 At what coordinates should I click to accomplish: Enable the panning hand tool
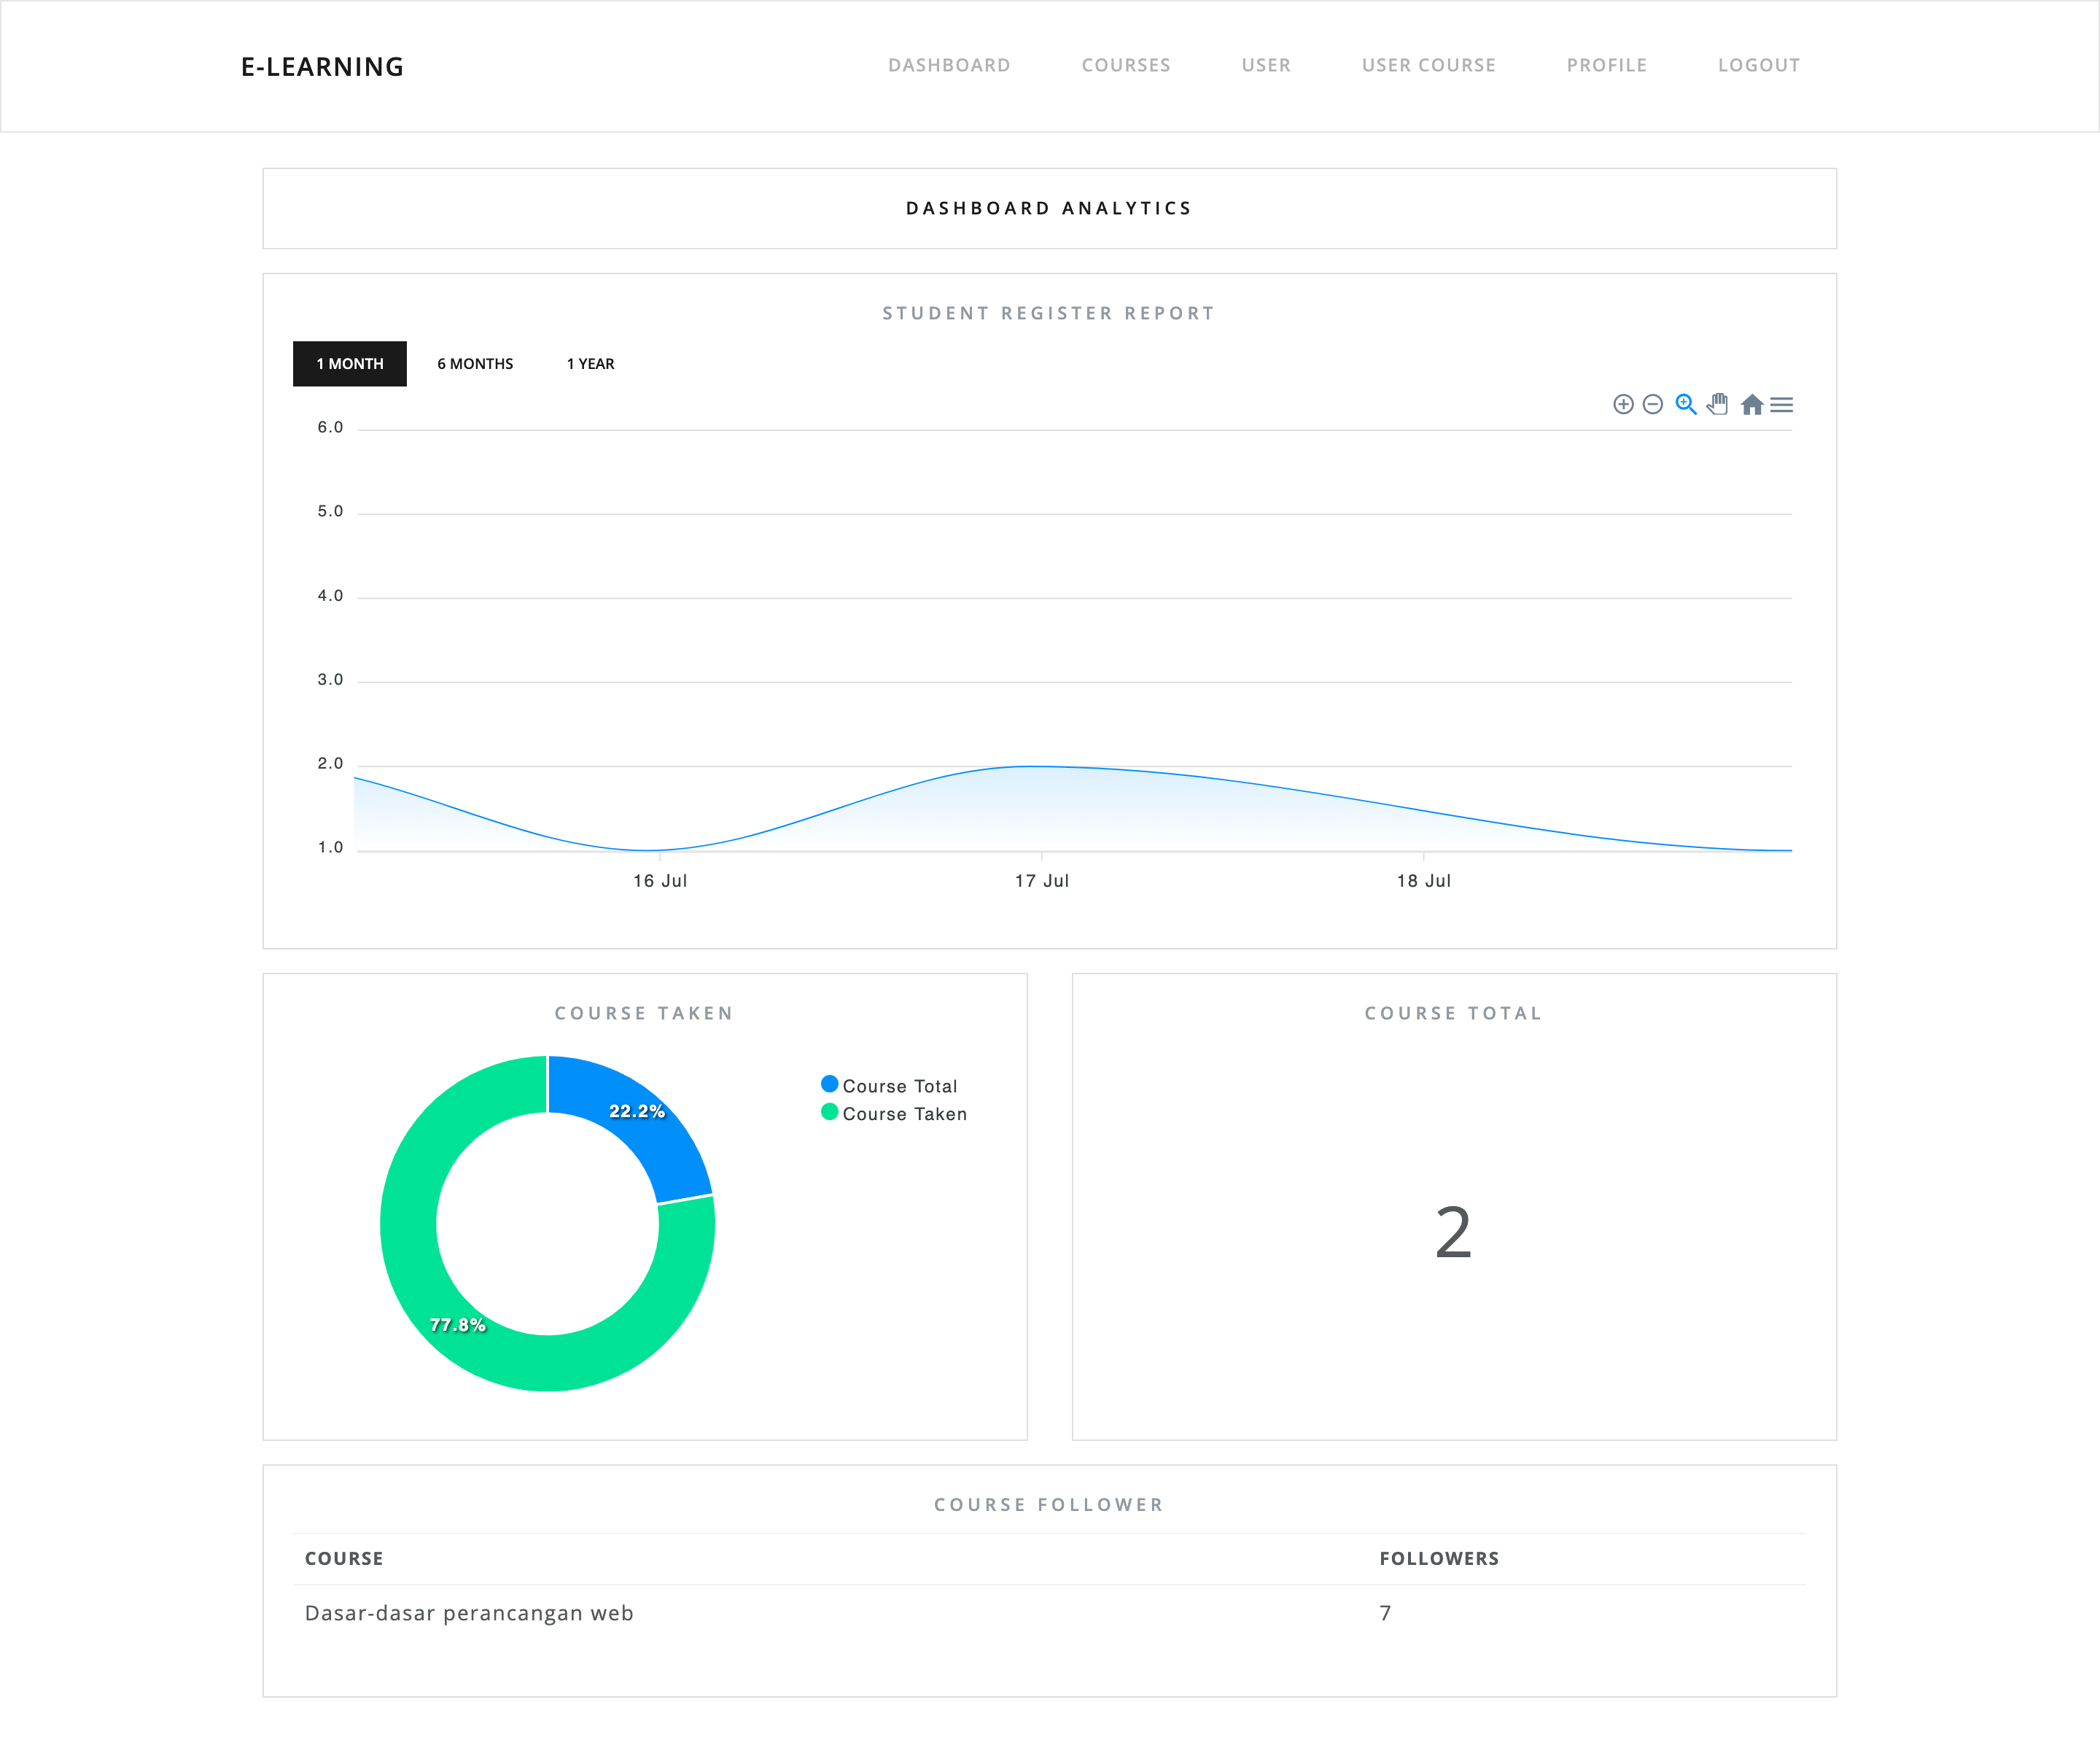click(x=1718, y=404)
